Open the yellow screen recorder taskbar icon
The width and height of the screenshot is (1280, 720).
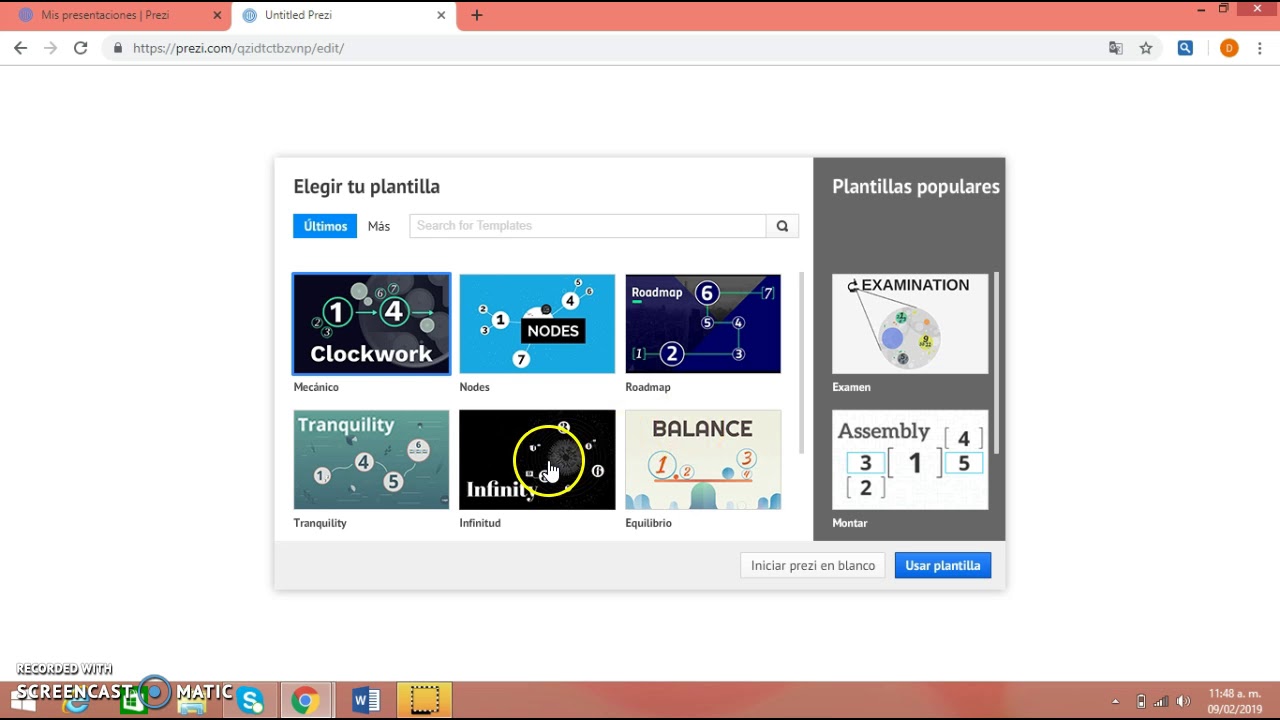[425, 701]
